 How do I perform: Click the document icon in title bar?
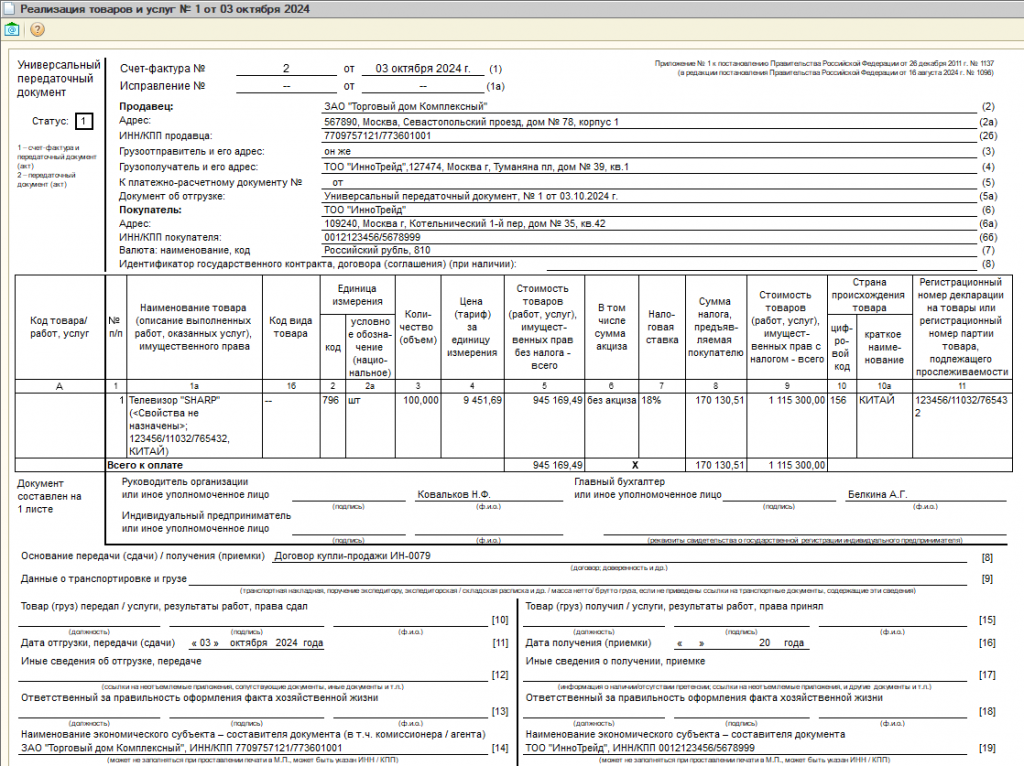8,9
